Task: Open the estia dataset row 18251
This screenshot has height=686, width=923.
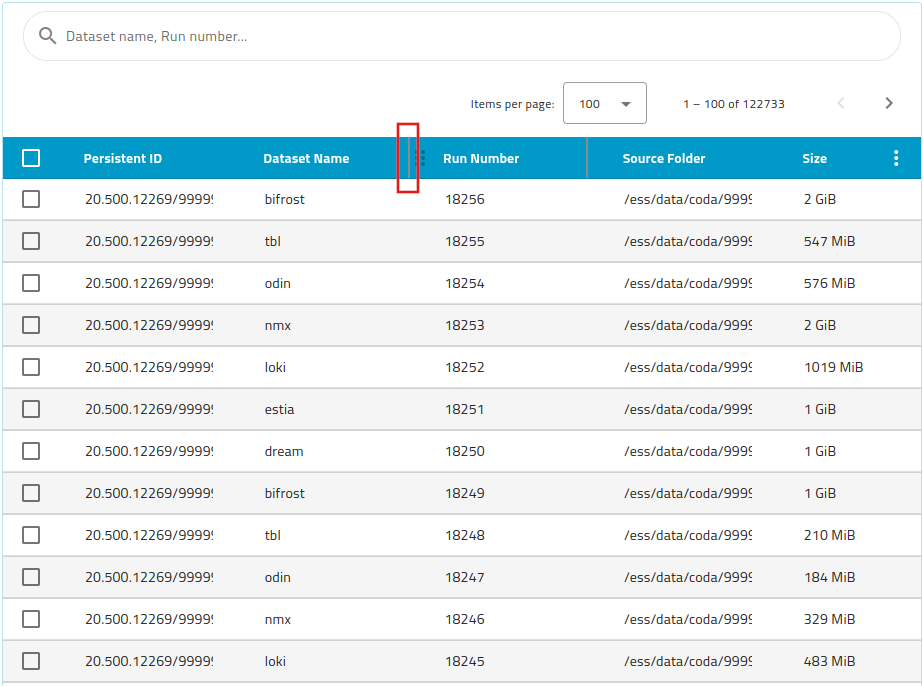Action: pos(280,409)
